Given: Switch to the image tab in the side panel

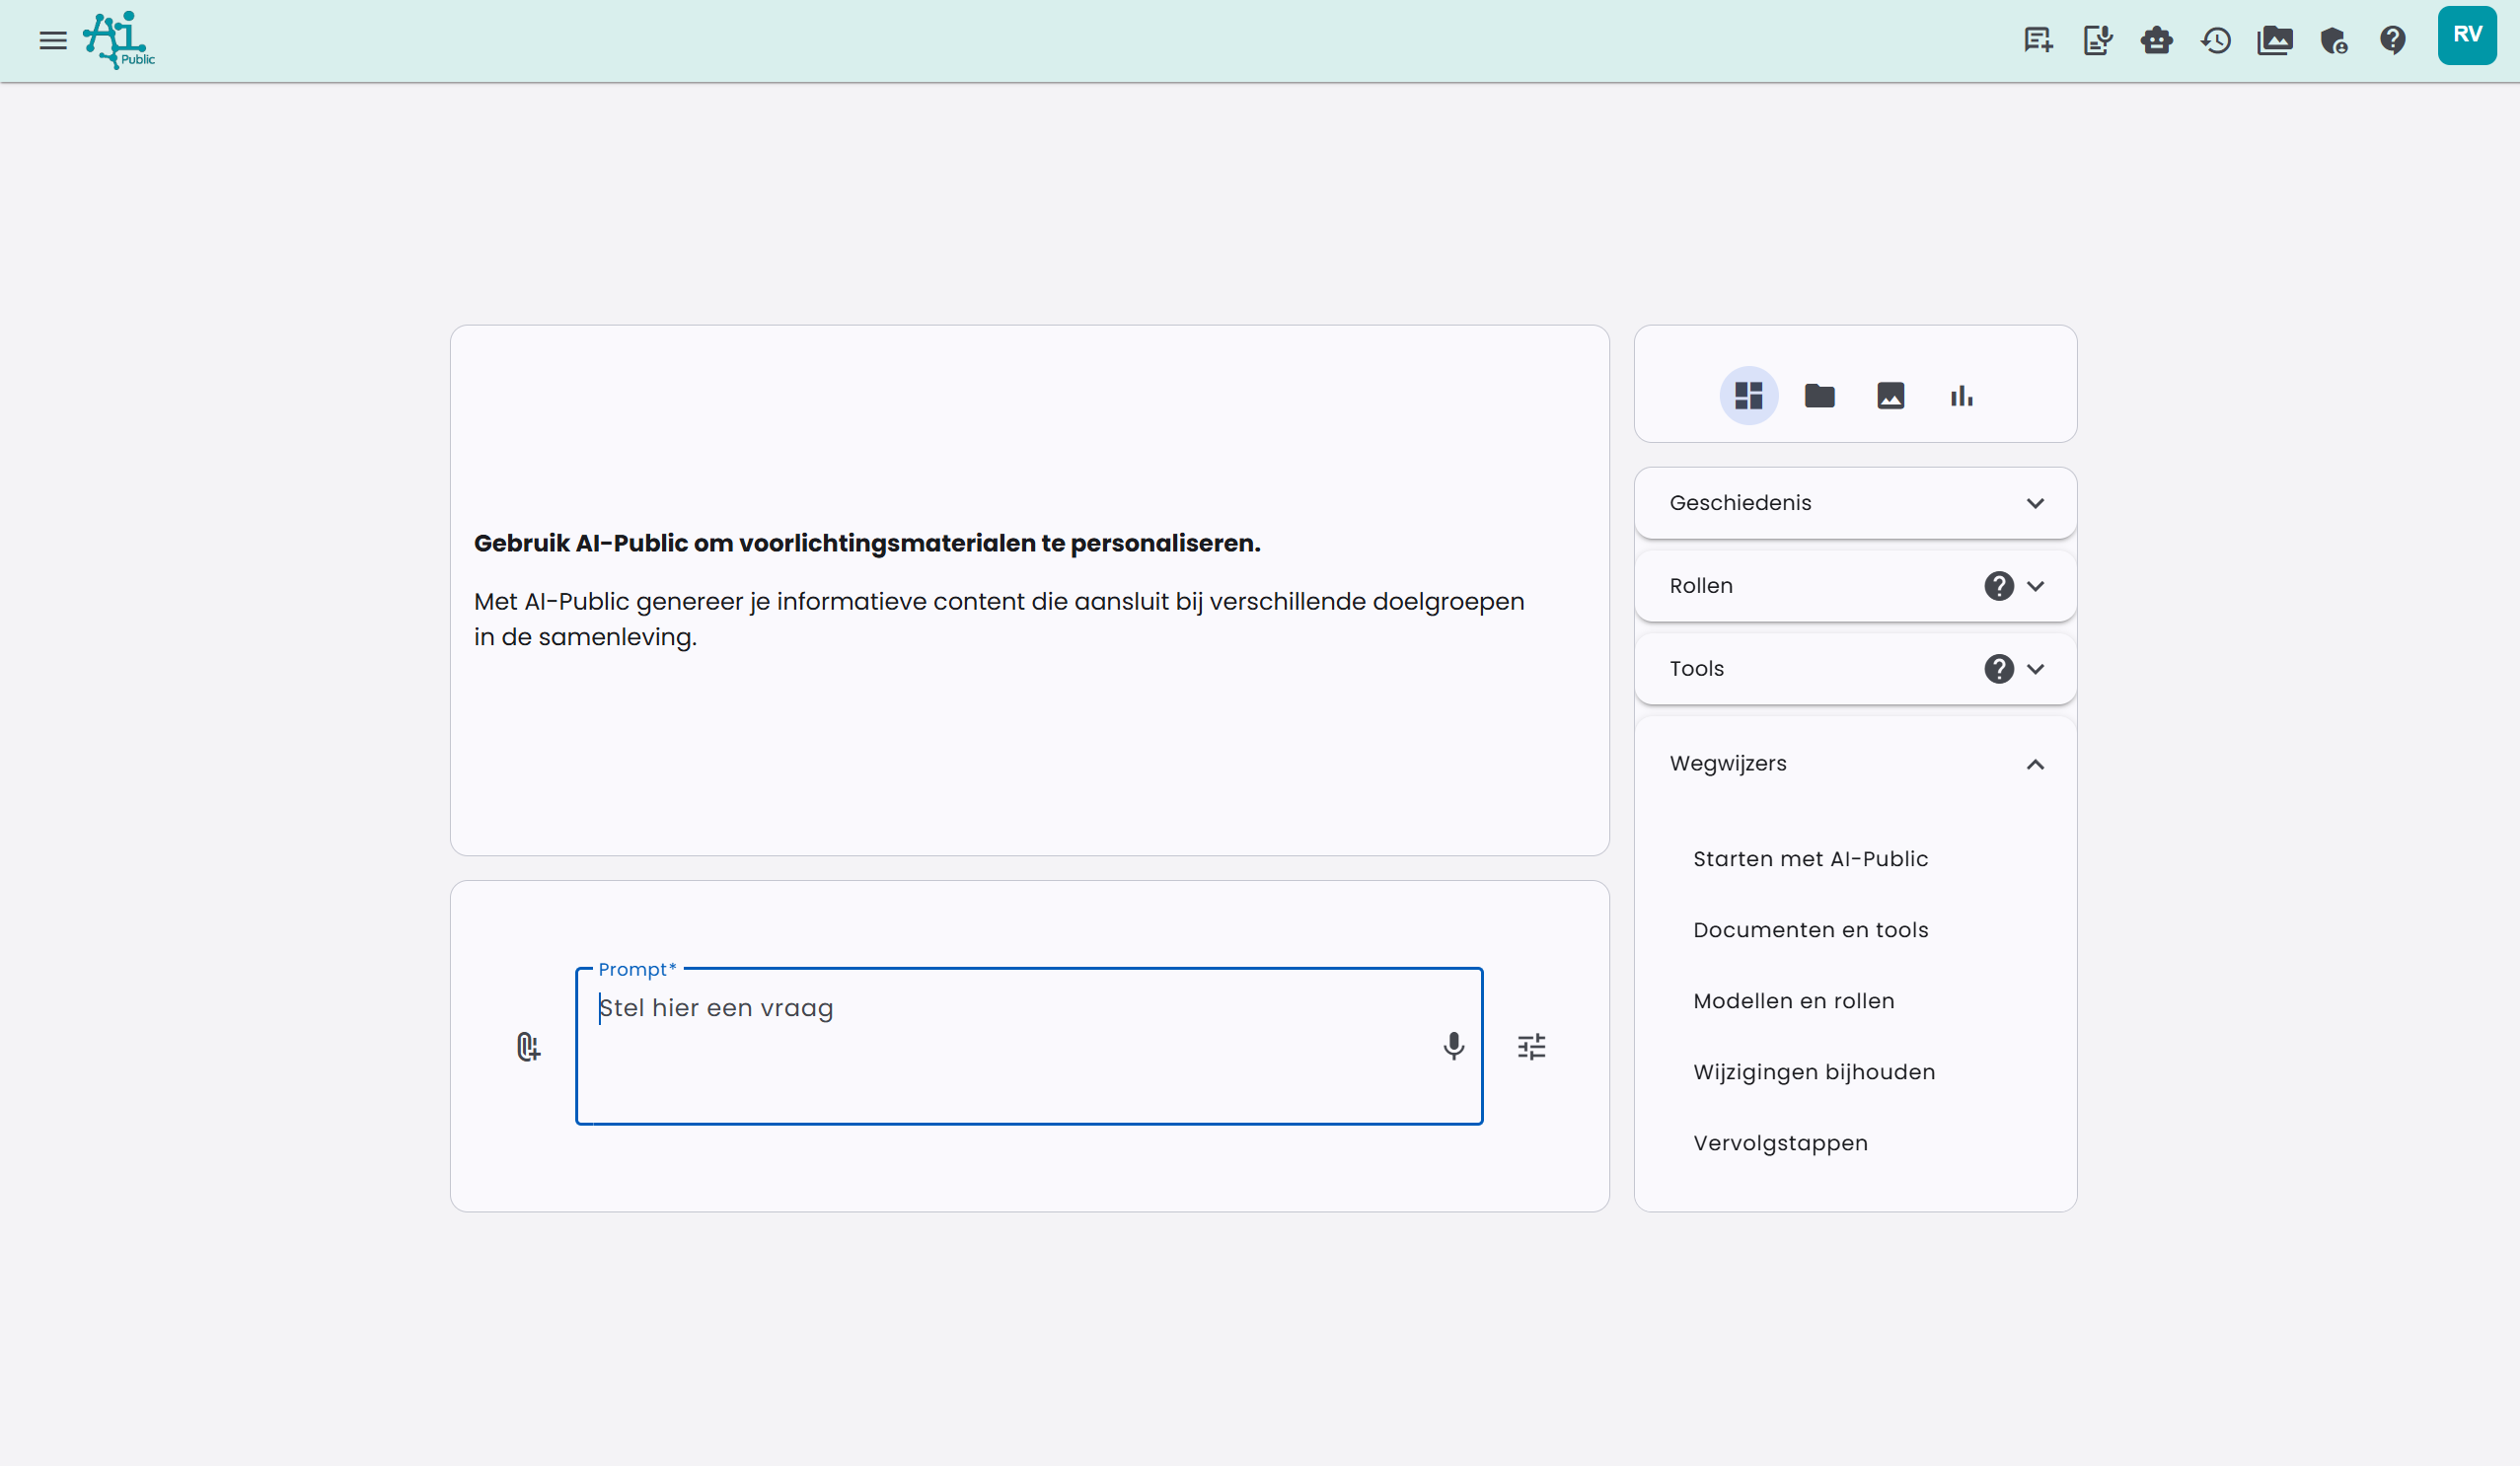Looking at the screenshot, I should coord(1890,396).
